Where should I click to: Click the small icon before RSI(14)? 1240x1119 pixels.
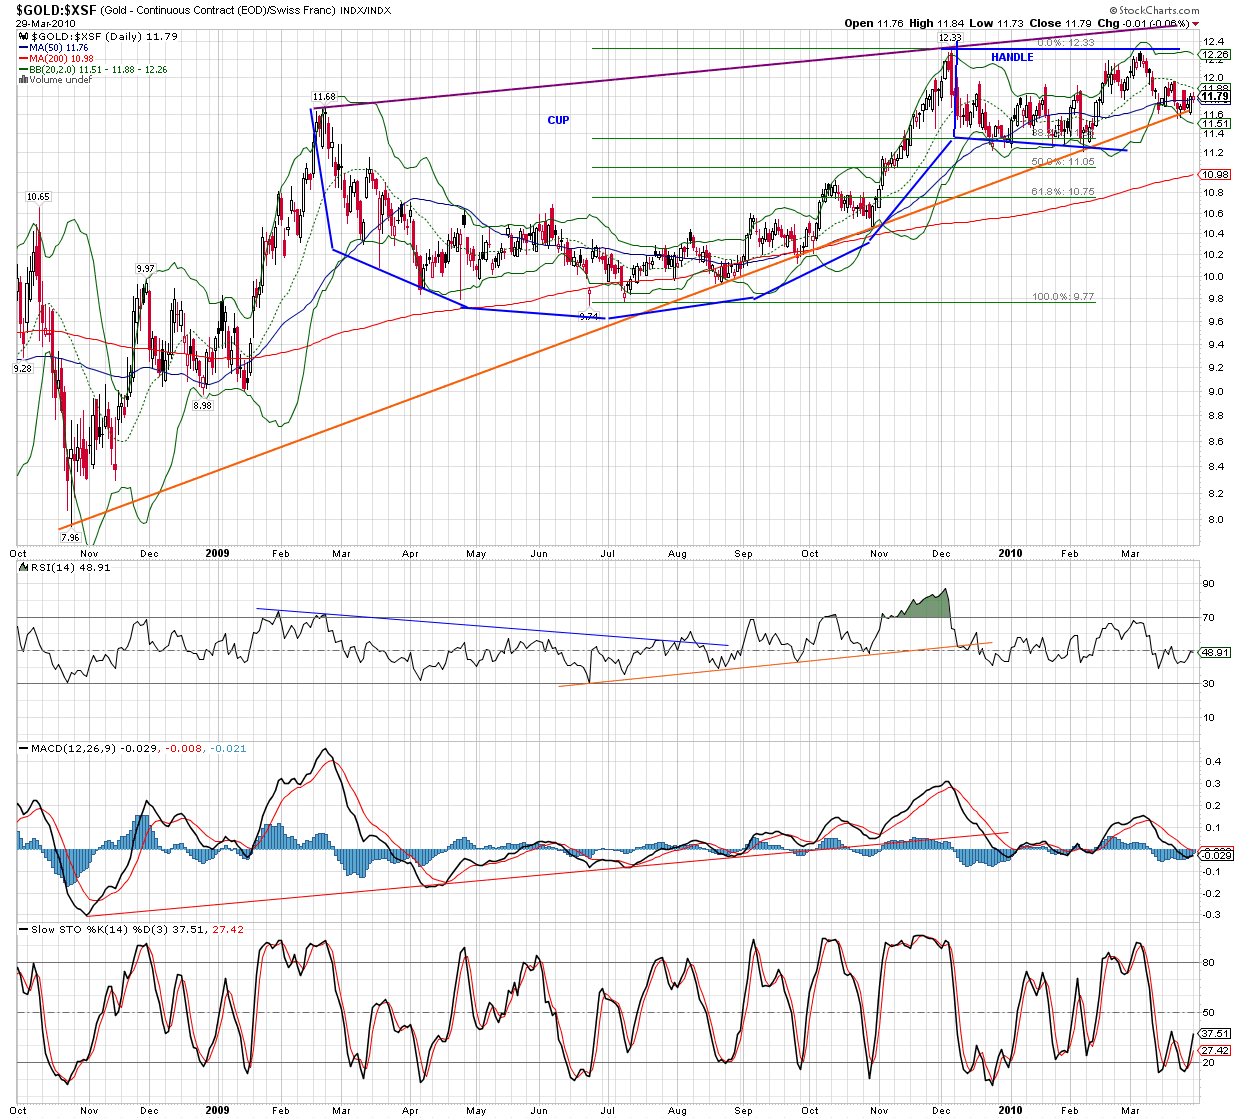[x=25, y=568]
